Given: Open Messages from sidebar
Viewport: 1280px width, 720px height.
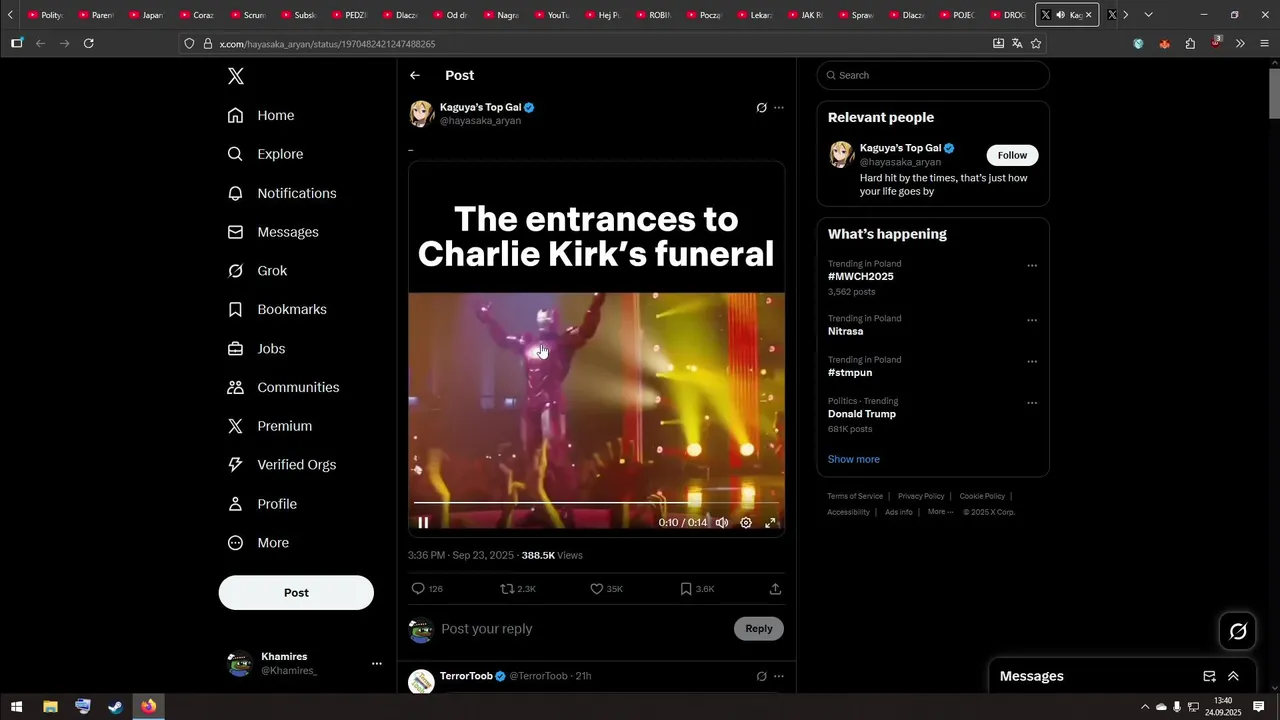Looking at the screenshot, I should click(x=273, y=232).
